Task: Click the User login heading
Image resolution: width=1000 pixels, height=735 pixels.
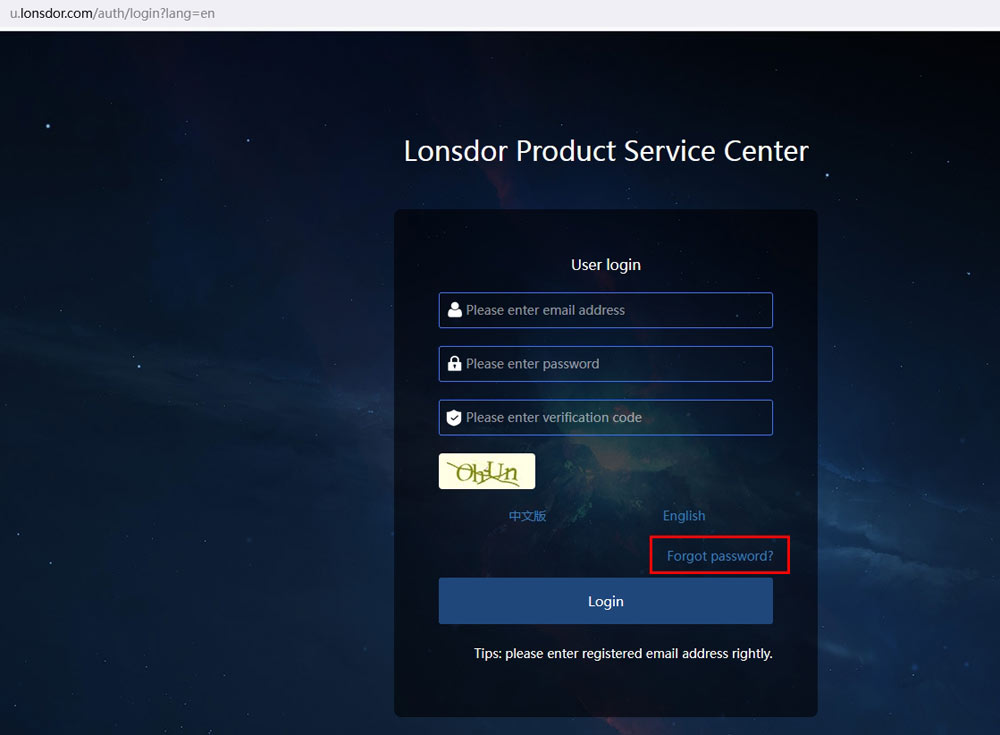Action: [606, 265]
